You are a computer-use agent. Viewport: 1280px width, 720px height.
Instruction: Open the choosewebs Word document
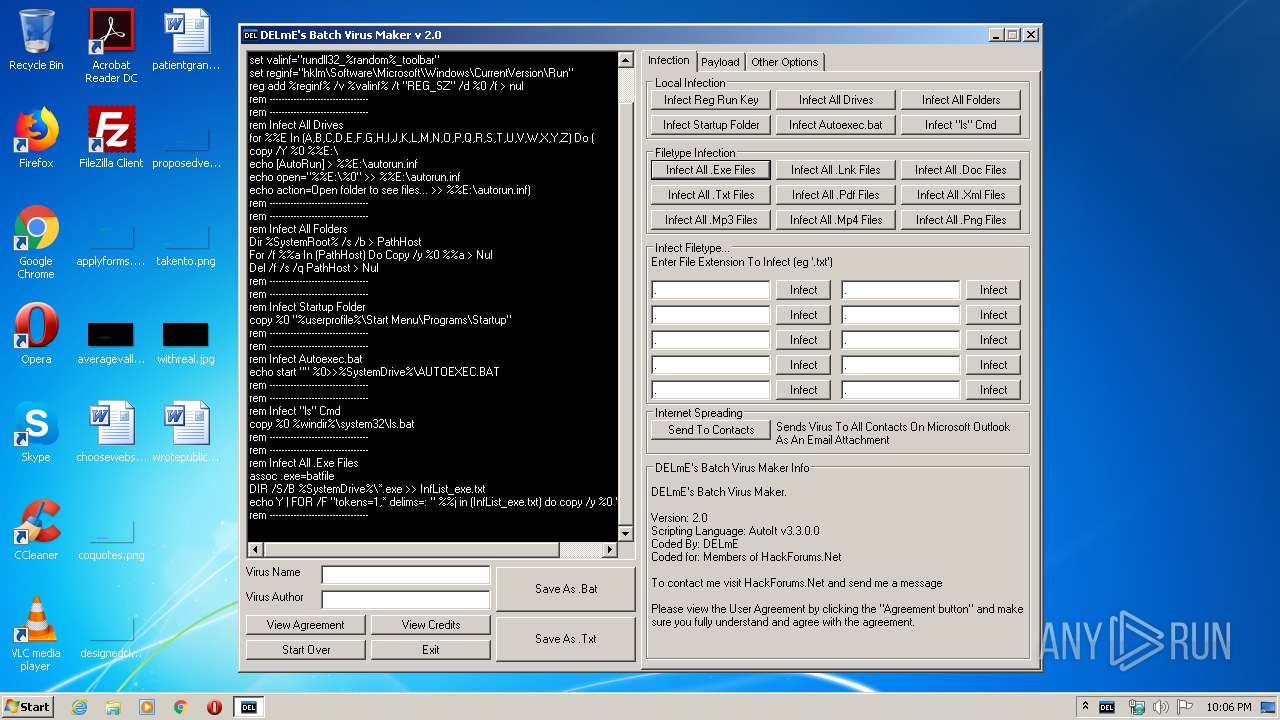click(x=111, y=432)
